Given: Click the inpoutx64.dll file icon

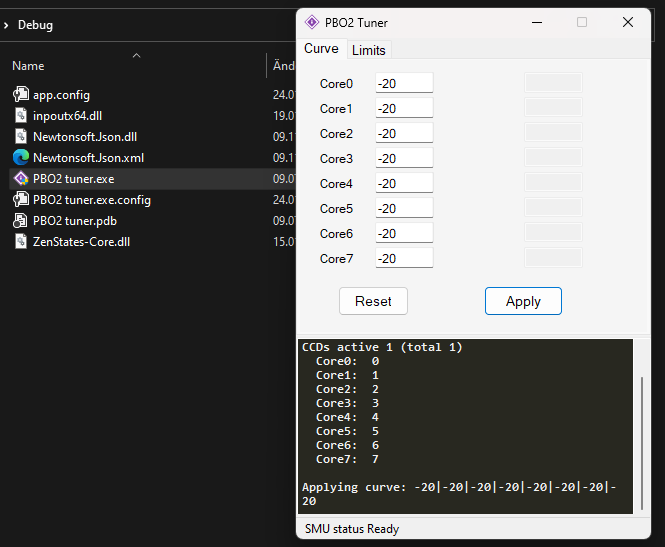Looking at the screenshot, I should [21, 115].
